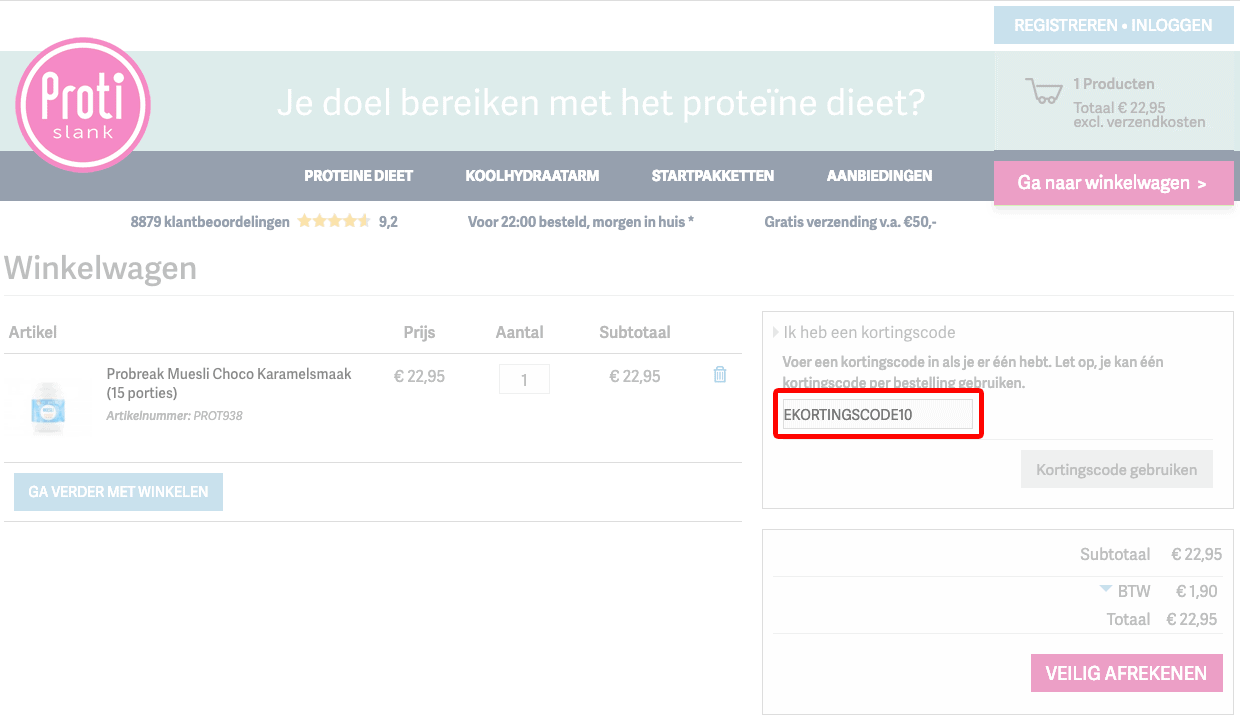The height and width of the screenshot is (724, 1240).
Task: Click the 9,2 rating score
Action: [x=388, y=222]
